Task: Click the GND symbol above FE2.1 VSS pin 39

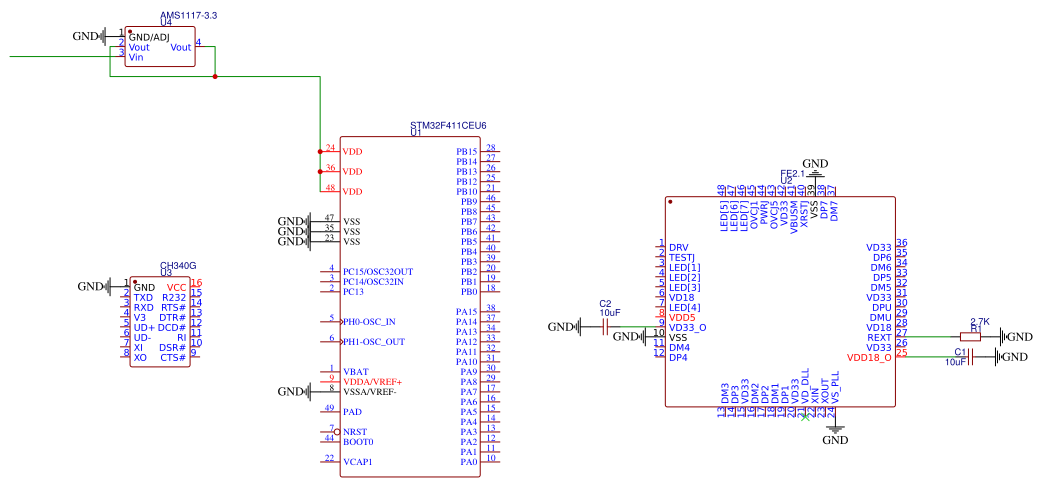Action: click(x=815, y=168)
